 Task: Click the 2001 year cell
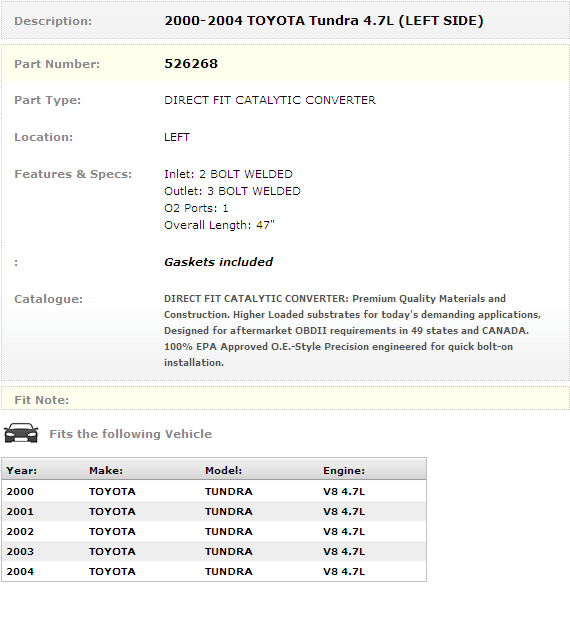pyautogui.click(x=20, y=512)
